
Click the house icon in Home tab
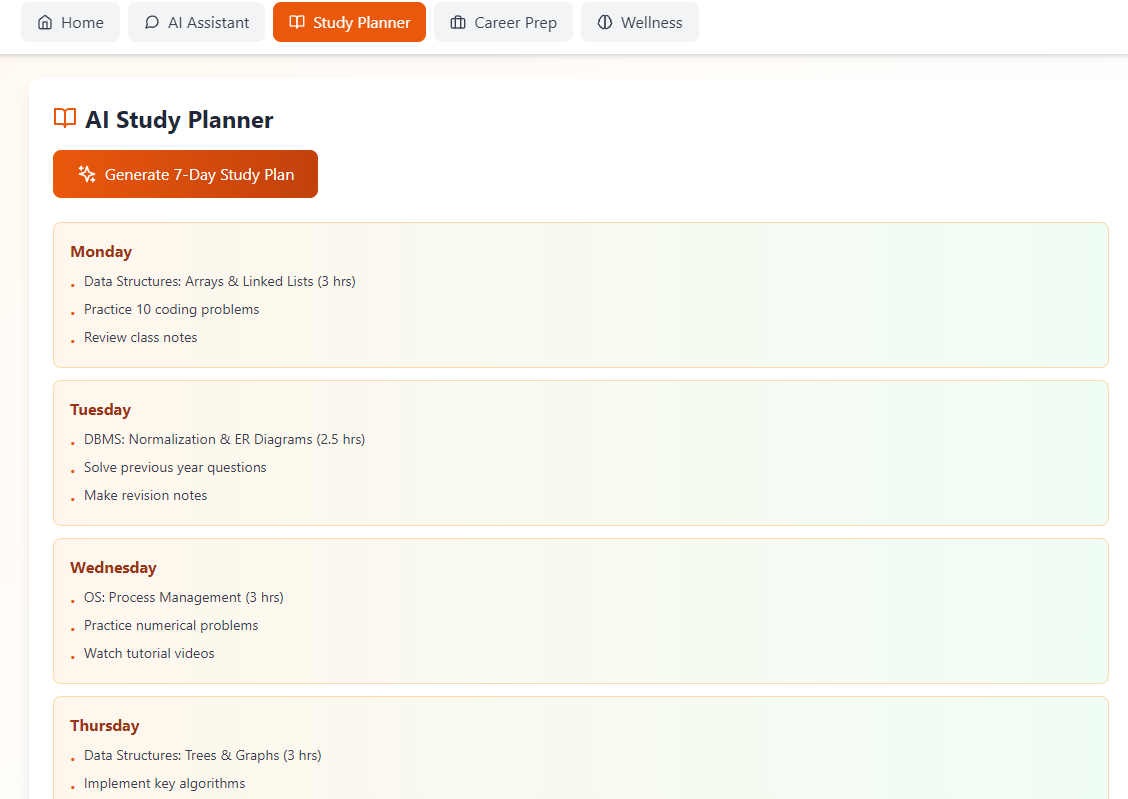point(45,22)
